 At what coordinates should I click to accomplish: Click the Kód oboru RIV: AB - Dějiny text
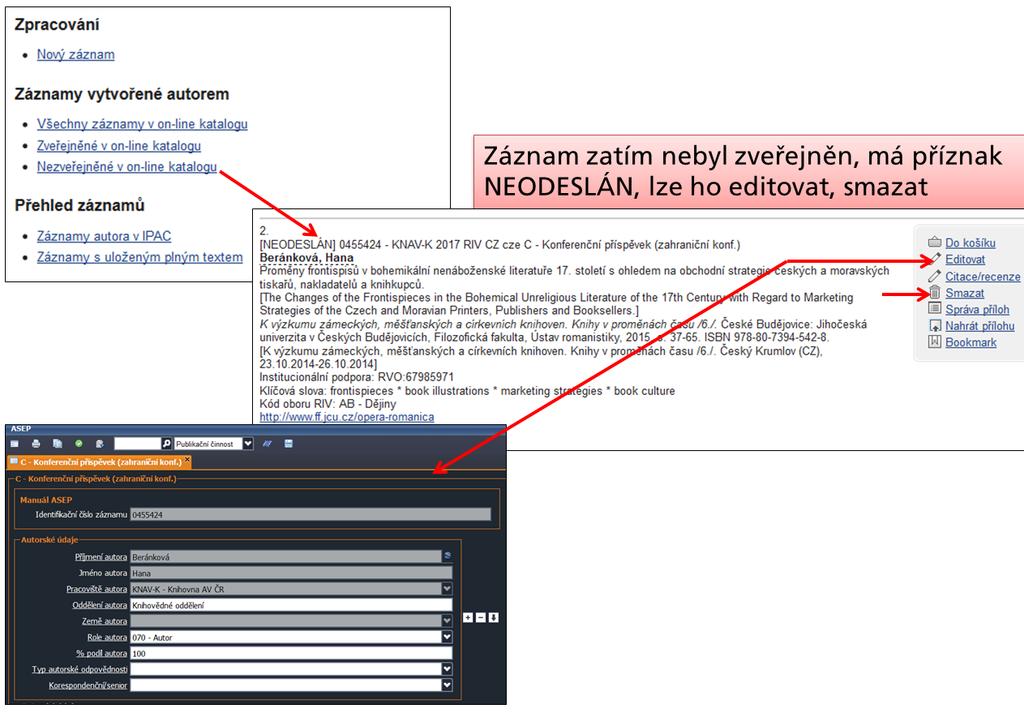coord(328,404)
